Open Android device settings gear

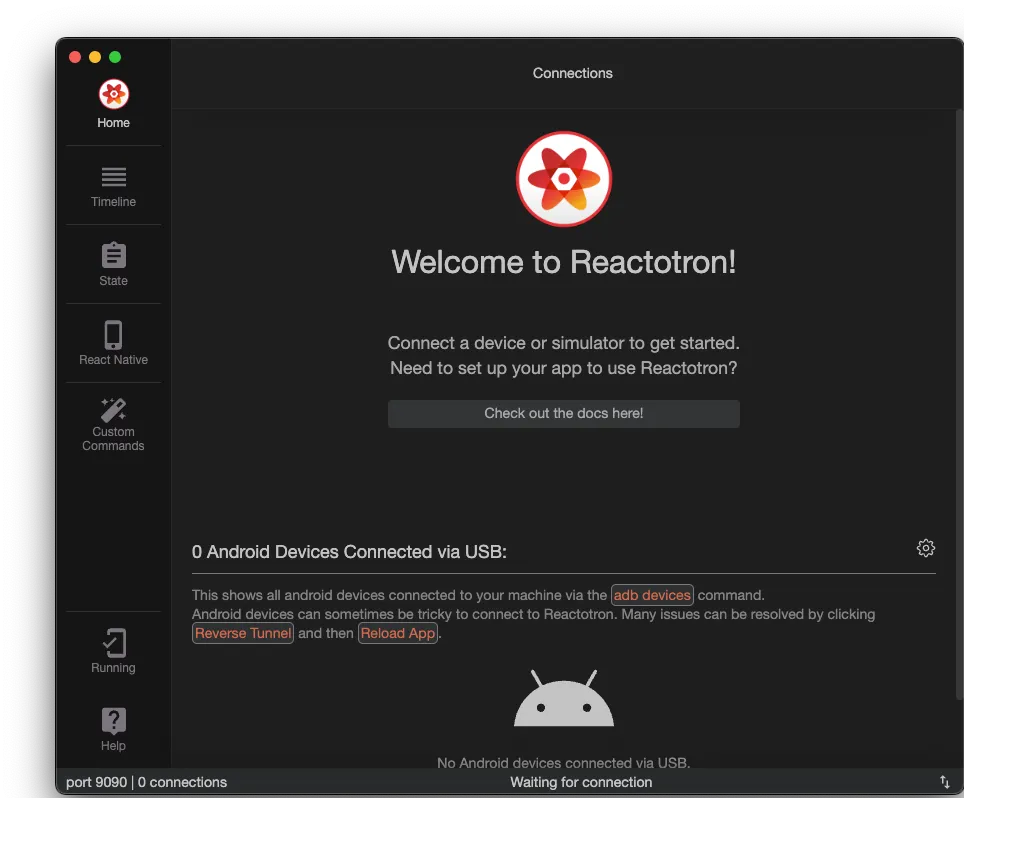[926, 548]
